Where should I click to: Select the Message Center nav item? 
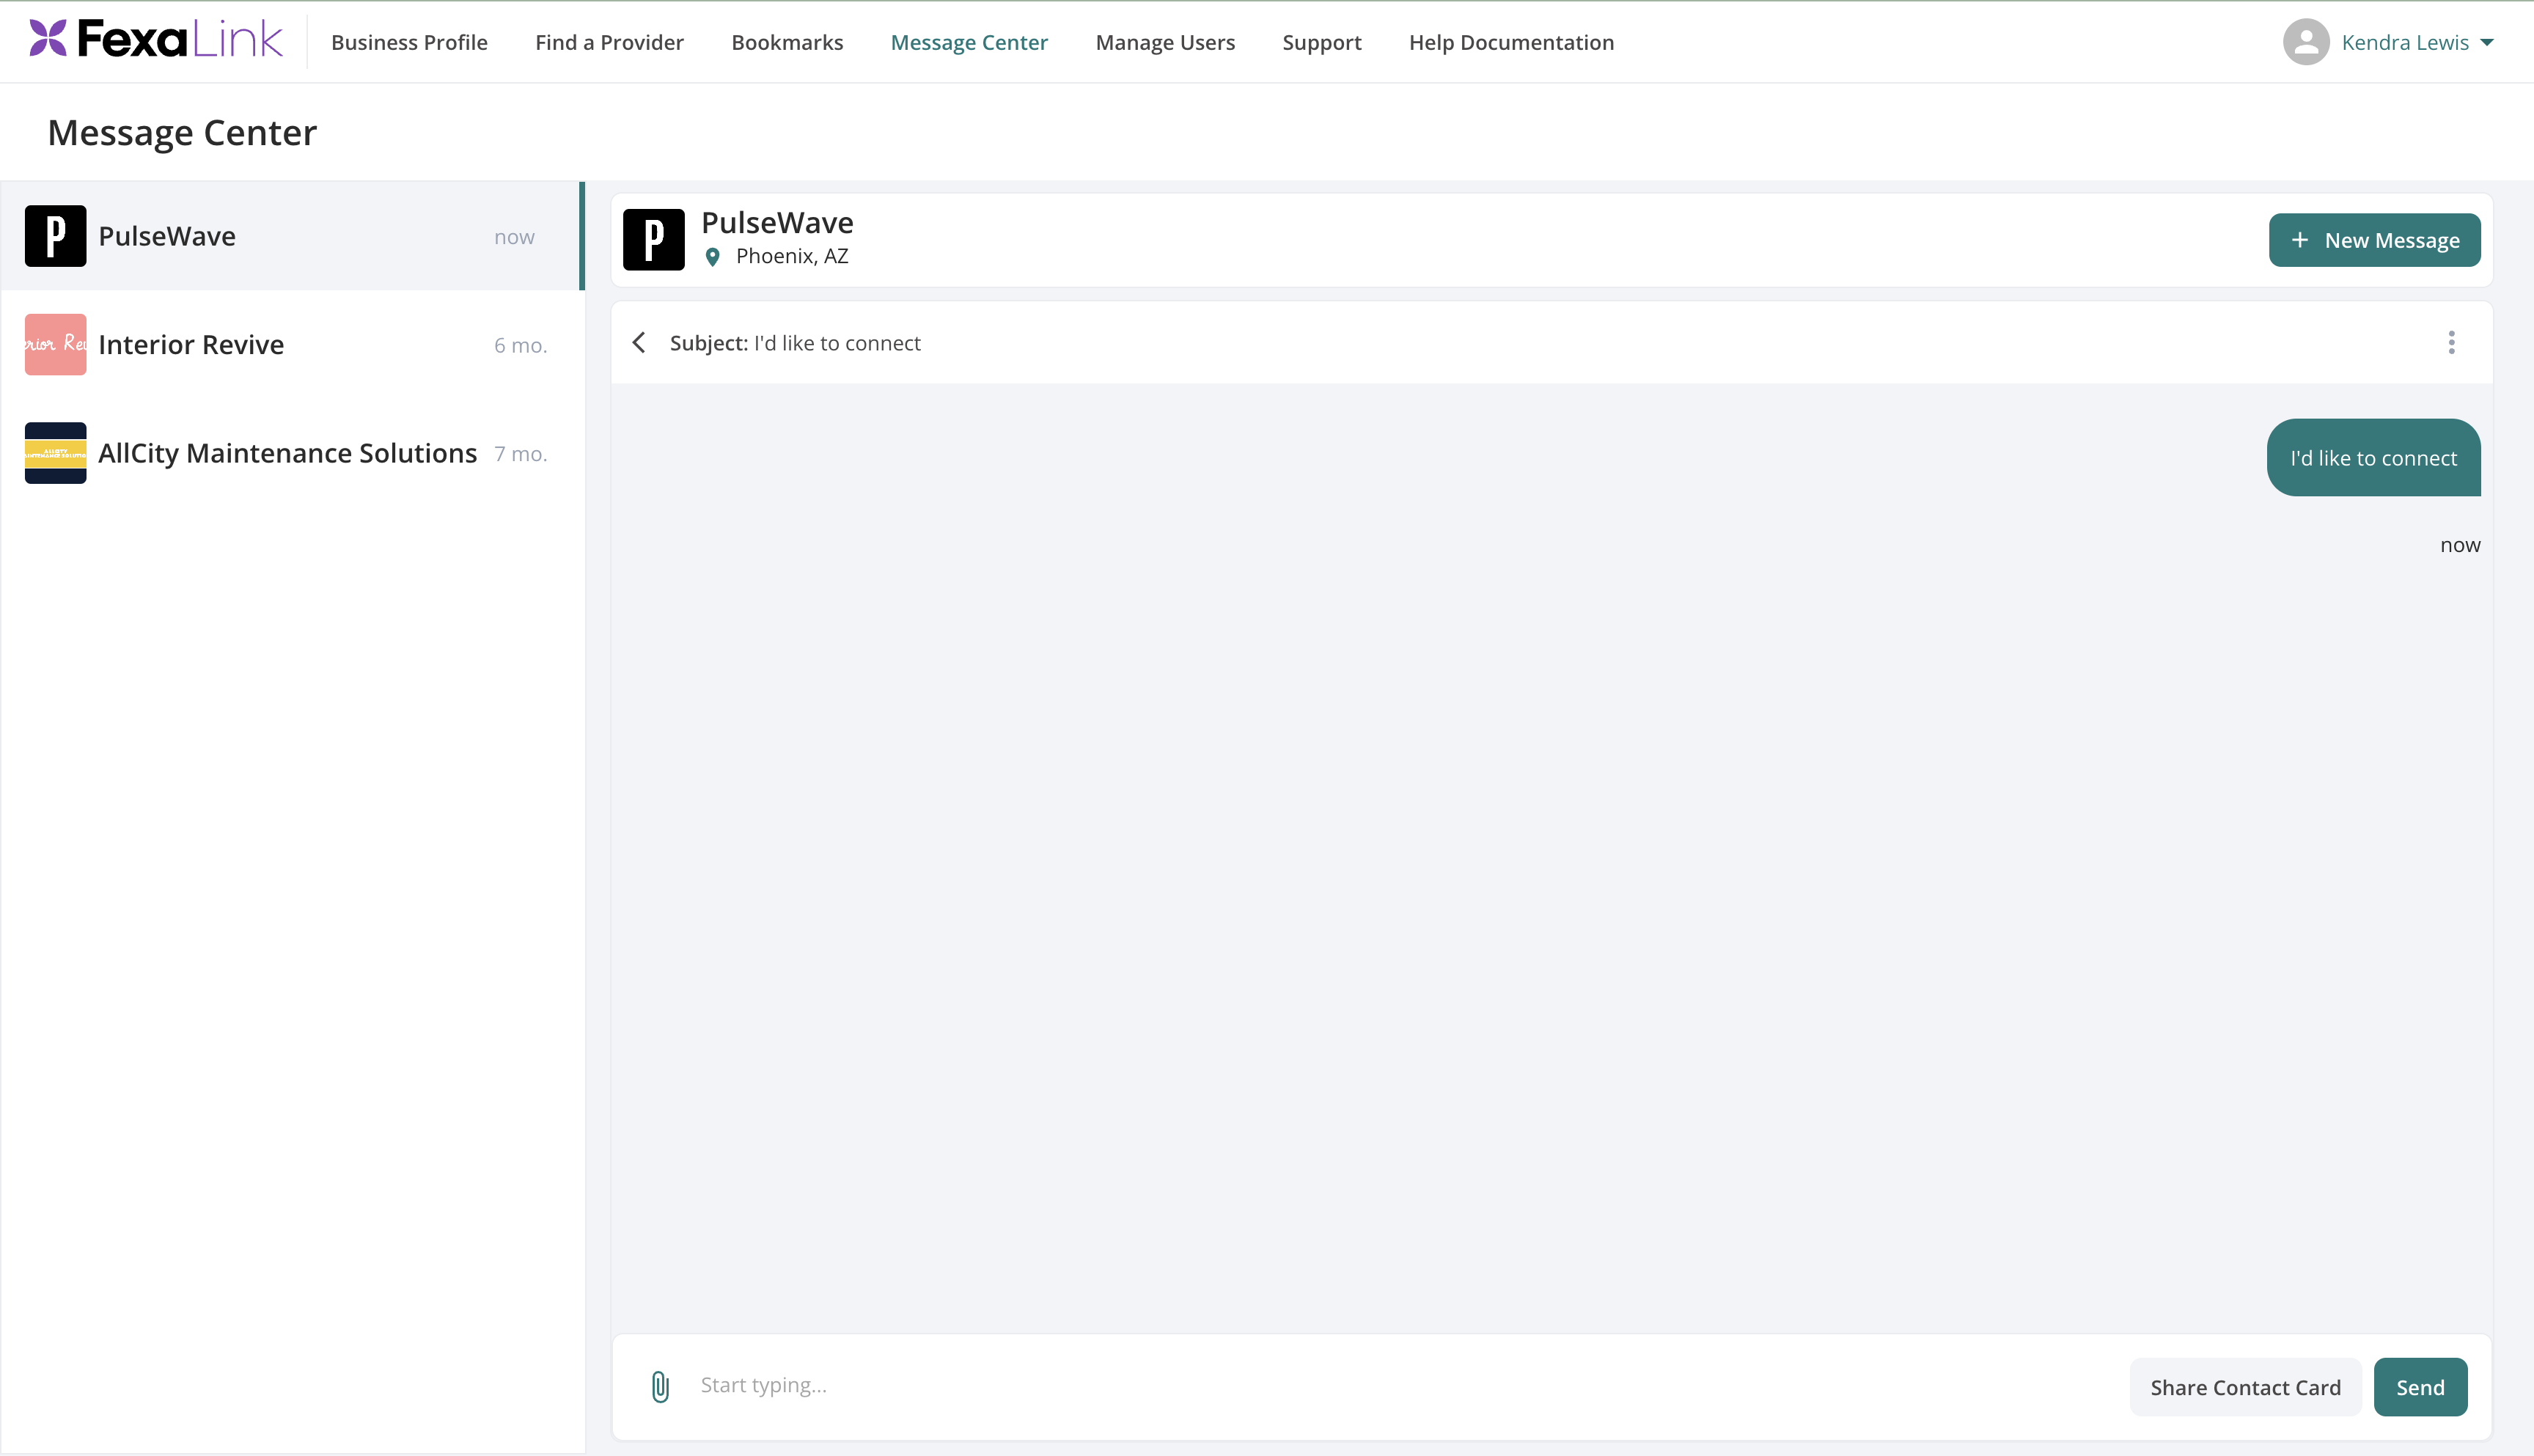(x=969, y=42)
